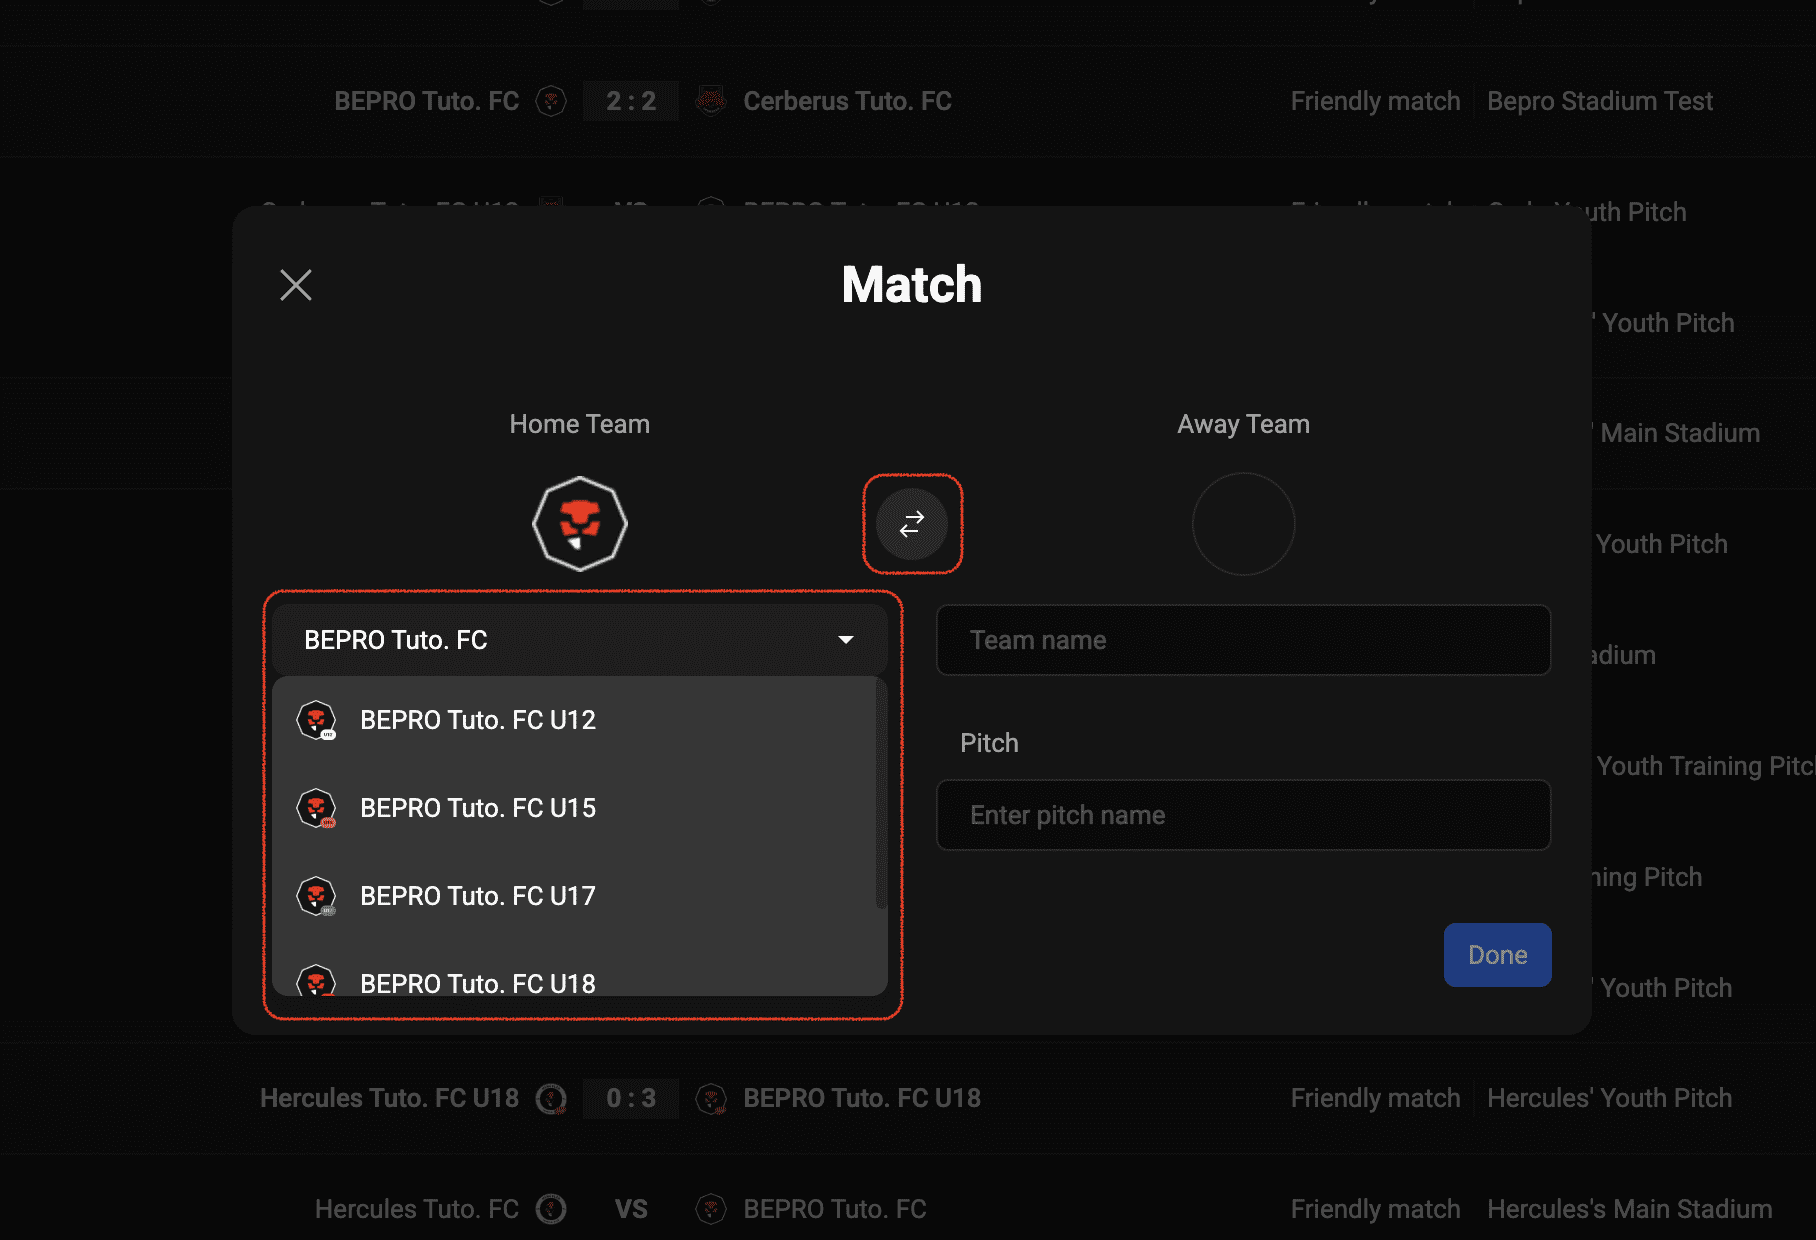This screenshot has height=1240, width=1816.
Task: Click the team dropdown list scrollbar
Action: coord(881,794)
